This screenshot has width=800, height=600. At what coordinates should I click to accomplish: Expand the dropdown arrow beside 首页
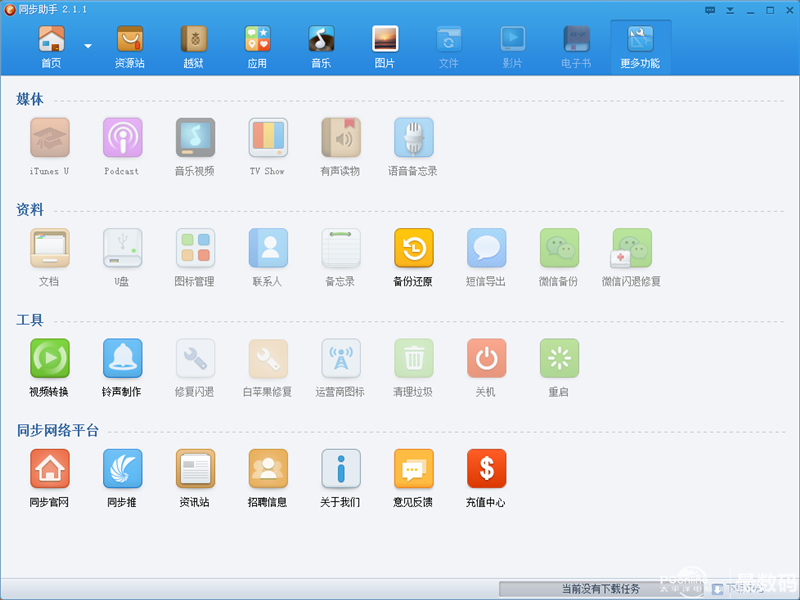87,44
